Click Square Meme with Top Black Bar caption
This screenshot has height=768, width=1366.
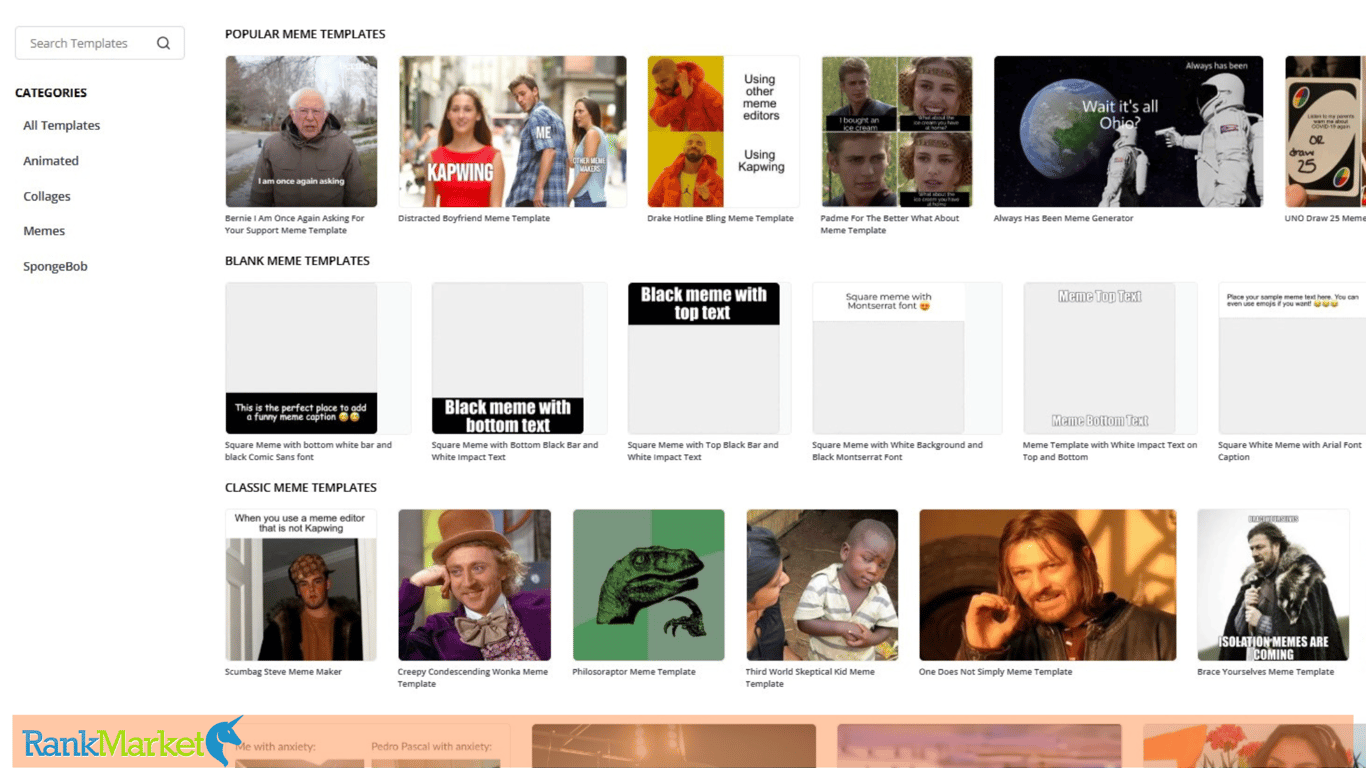point(703,451)
